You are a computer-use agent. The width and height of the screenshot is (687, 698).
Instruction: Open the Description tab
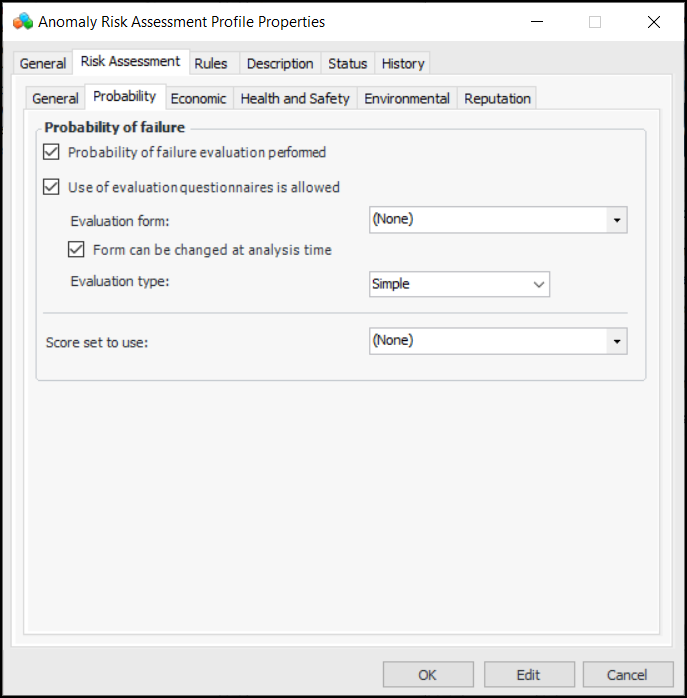(x=280, y=63)
